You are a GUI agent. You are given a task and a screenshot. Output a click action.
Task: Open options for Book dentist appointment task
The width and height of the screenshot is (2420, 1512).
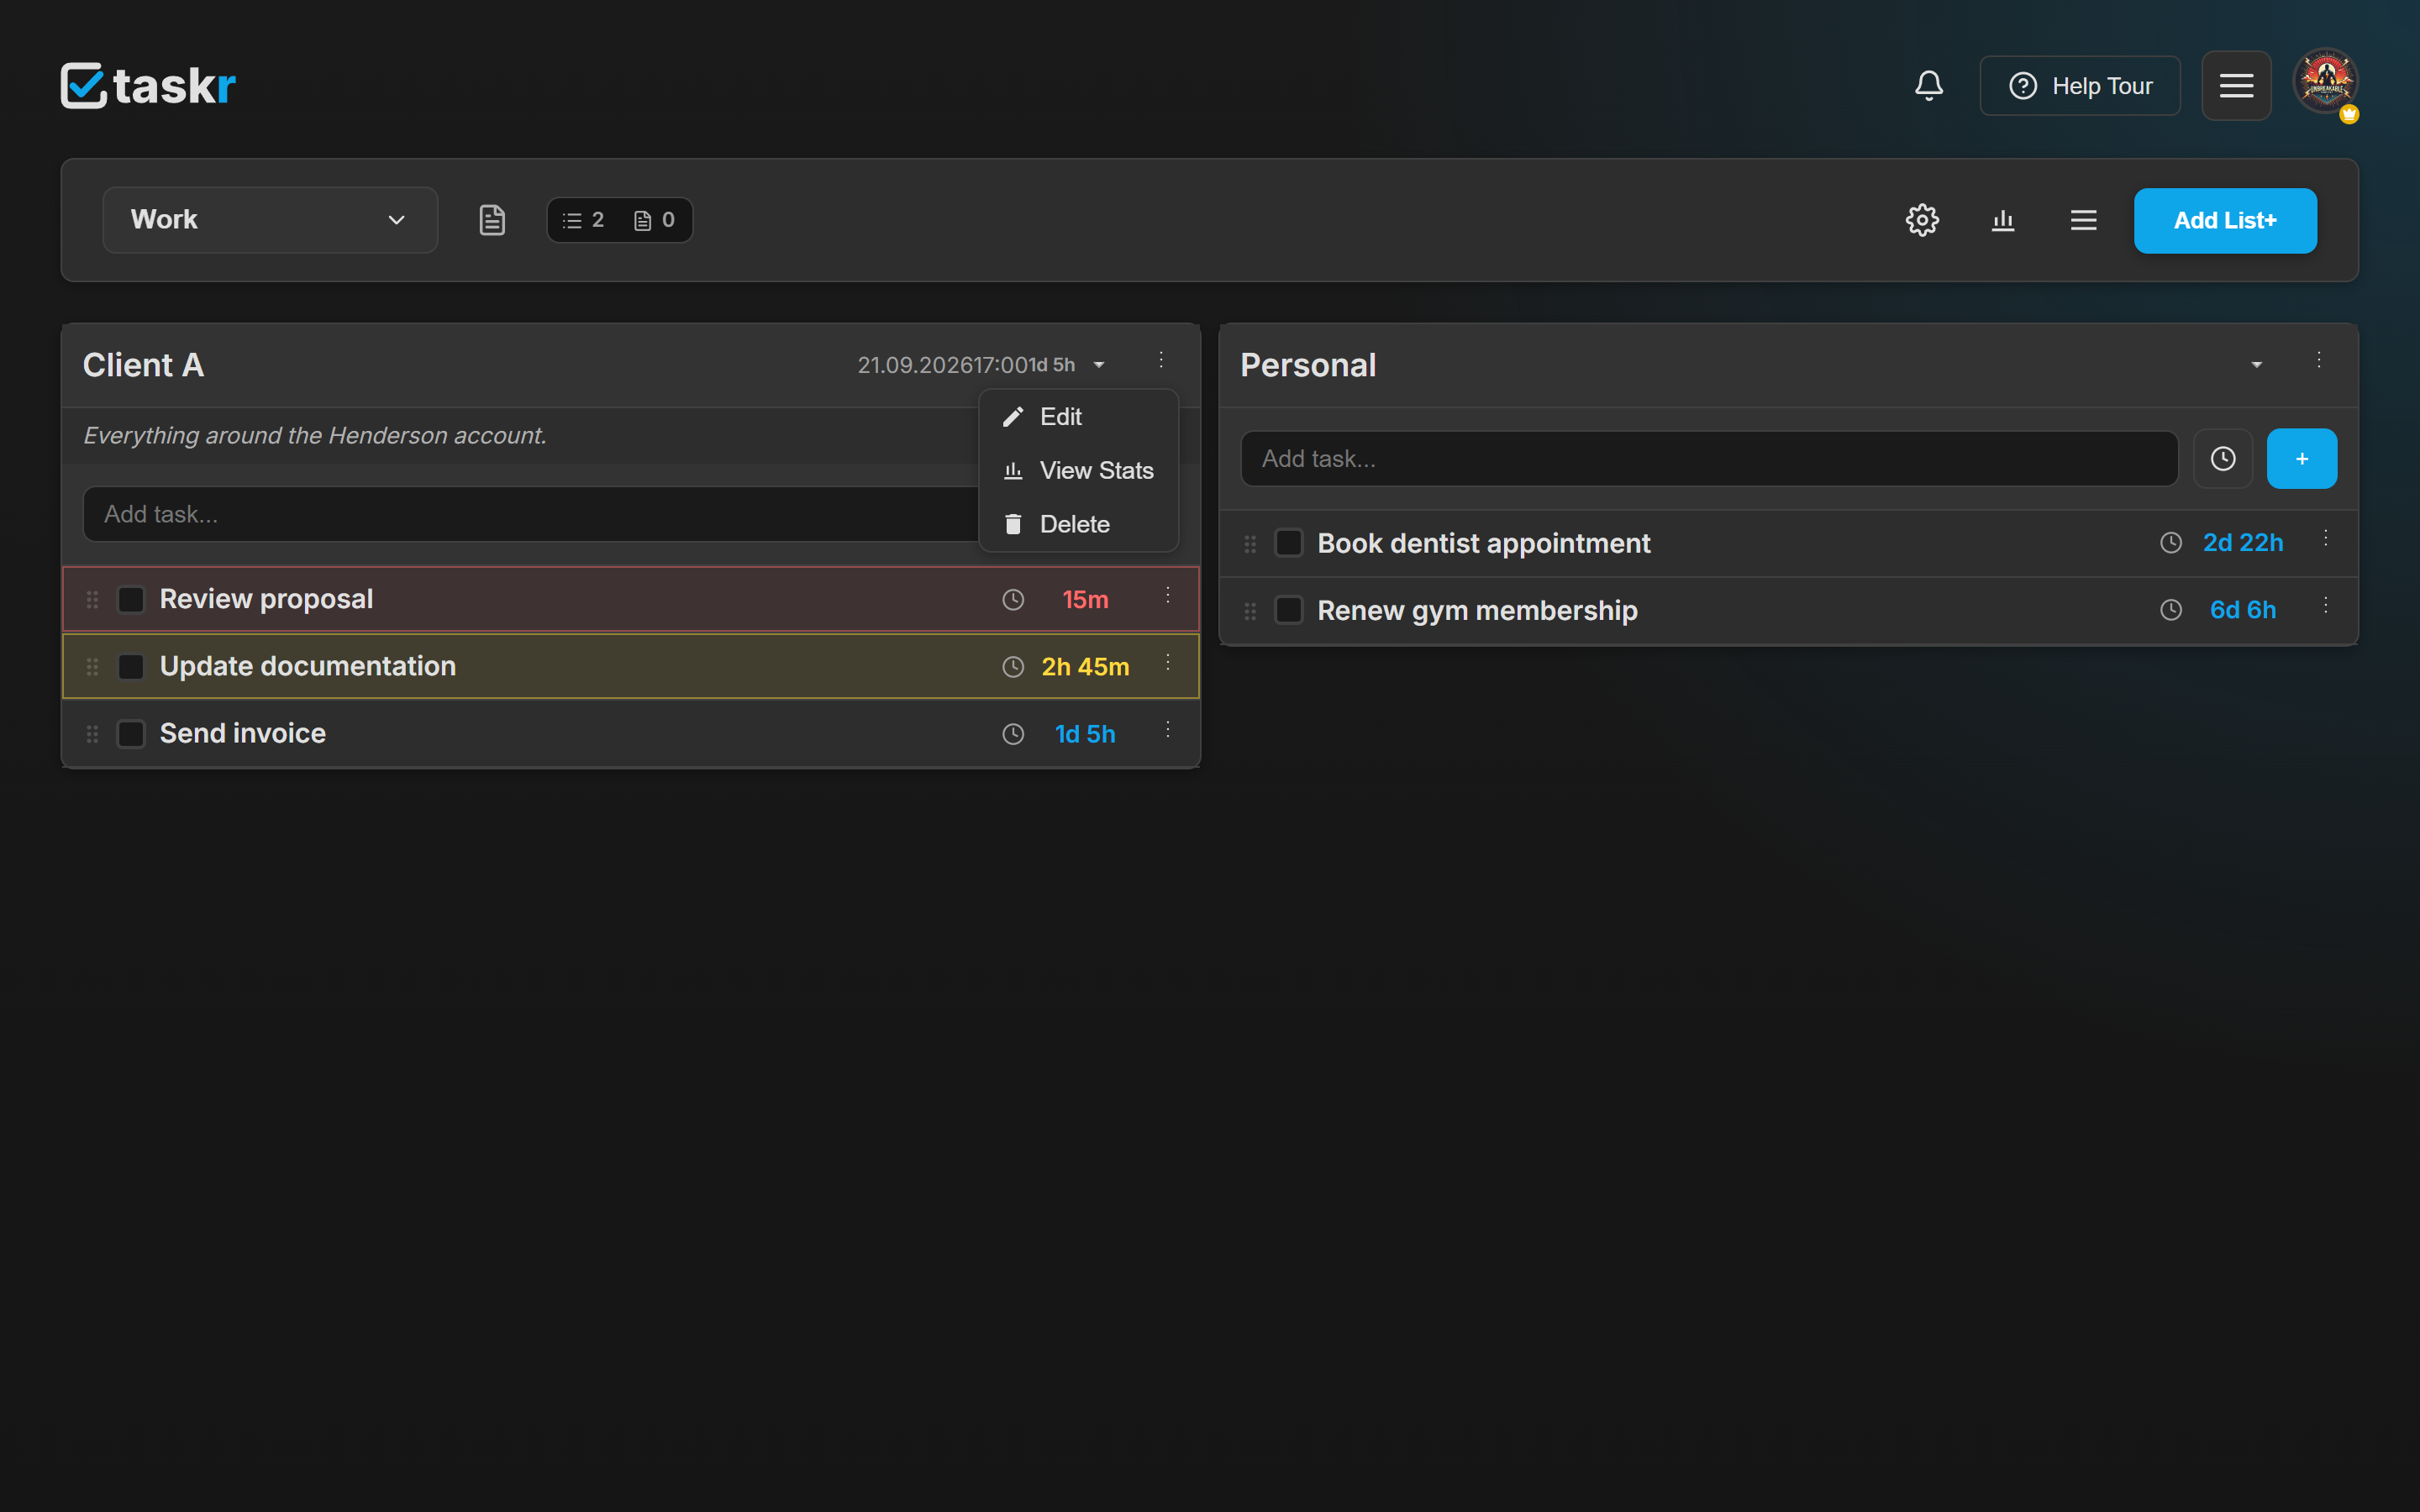tap(2326, 539)
